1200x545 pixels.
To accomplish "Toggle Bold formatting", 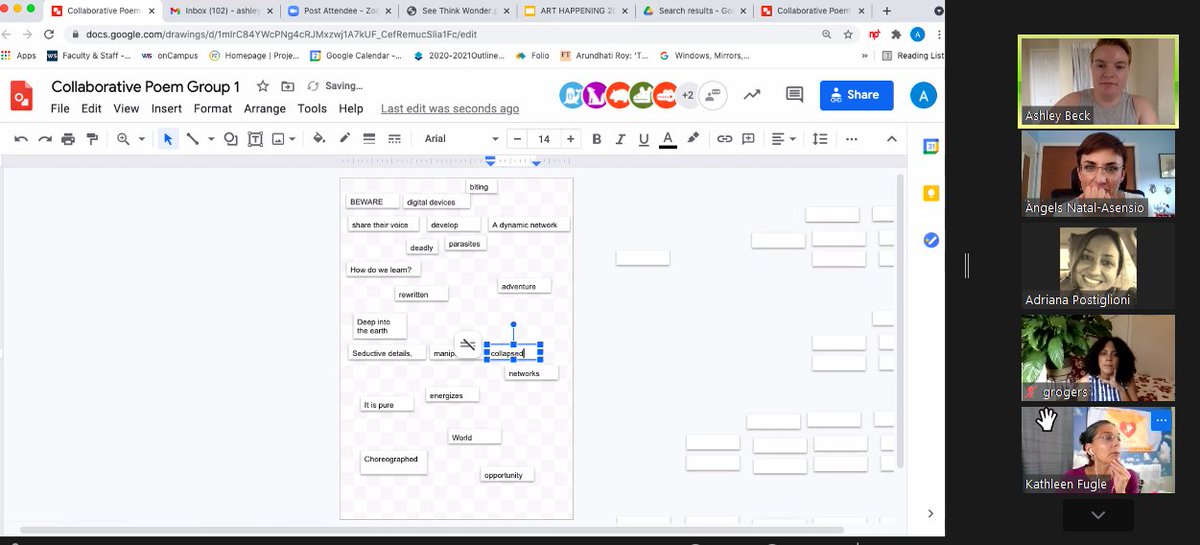I will (597, 139).
